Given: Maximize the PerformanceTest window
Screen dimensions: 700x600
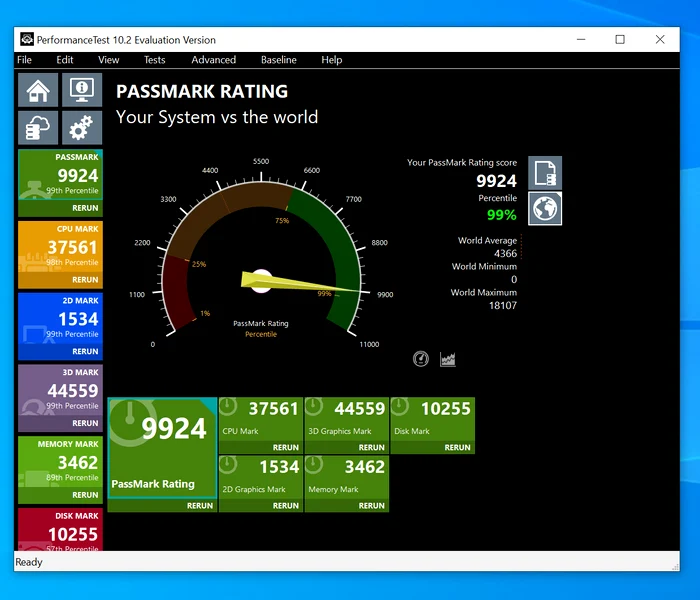Looking at the screenshot, I should (620, 39).
